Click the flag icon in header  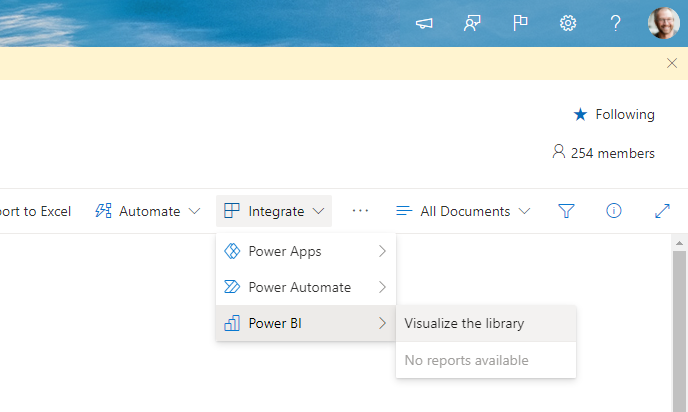(520, 23)
